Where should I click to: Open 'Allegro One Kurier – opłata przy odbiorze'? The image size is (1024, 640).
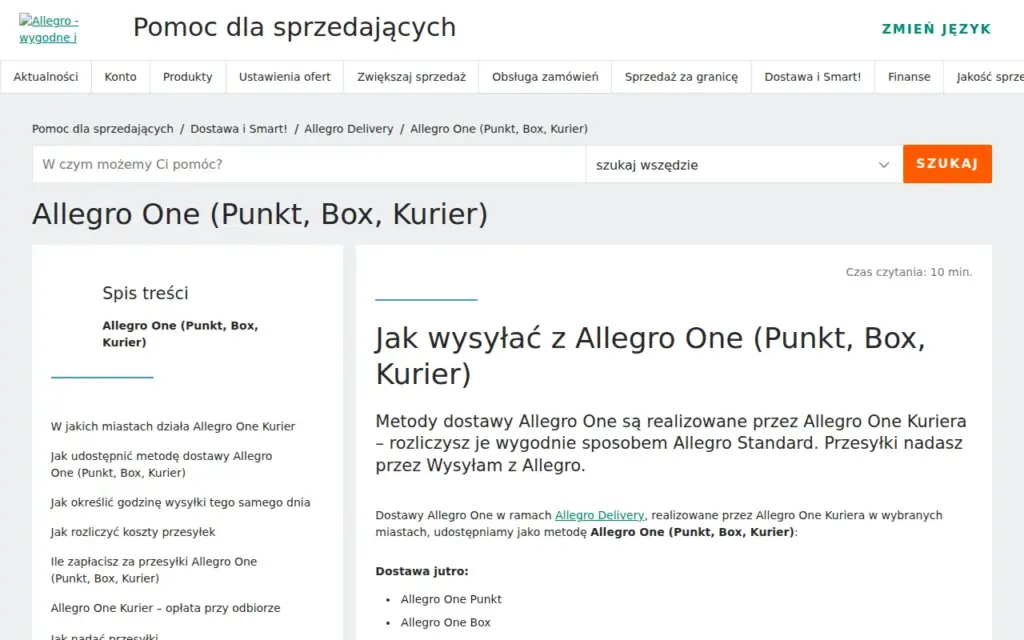166,608
